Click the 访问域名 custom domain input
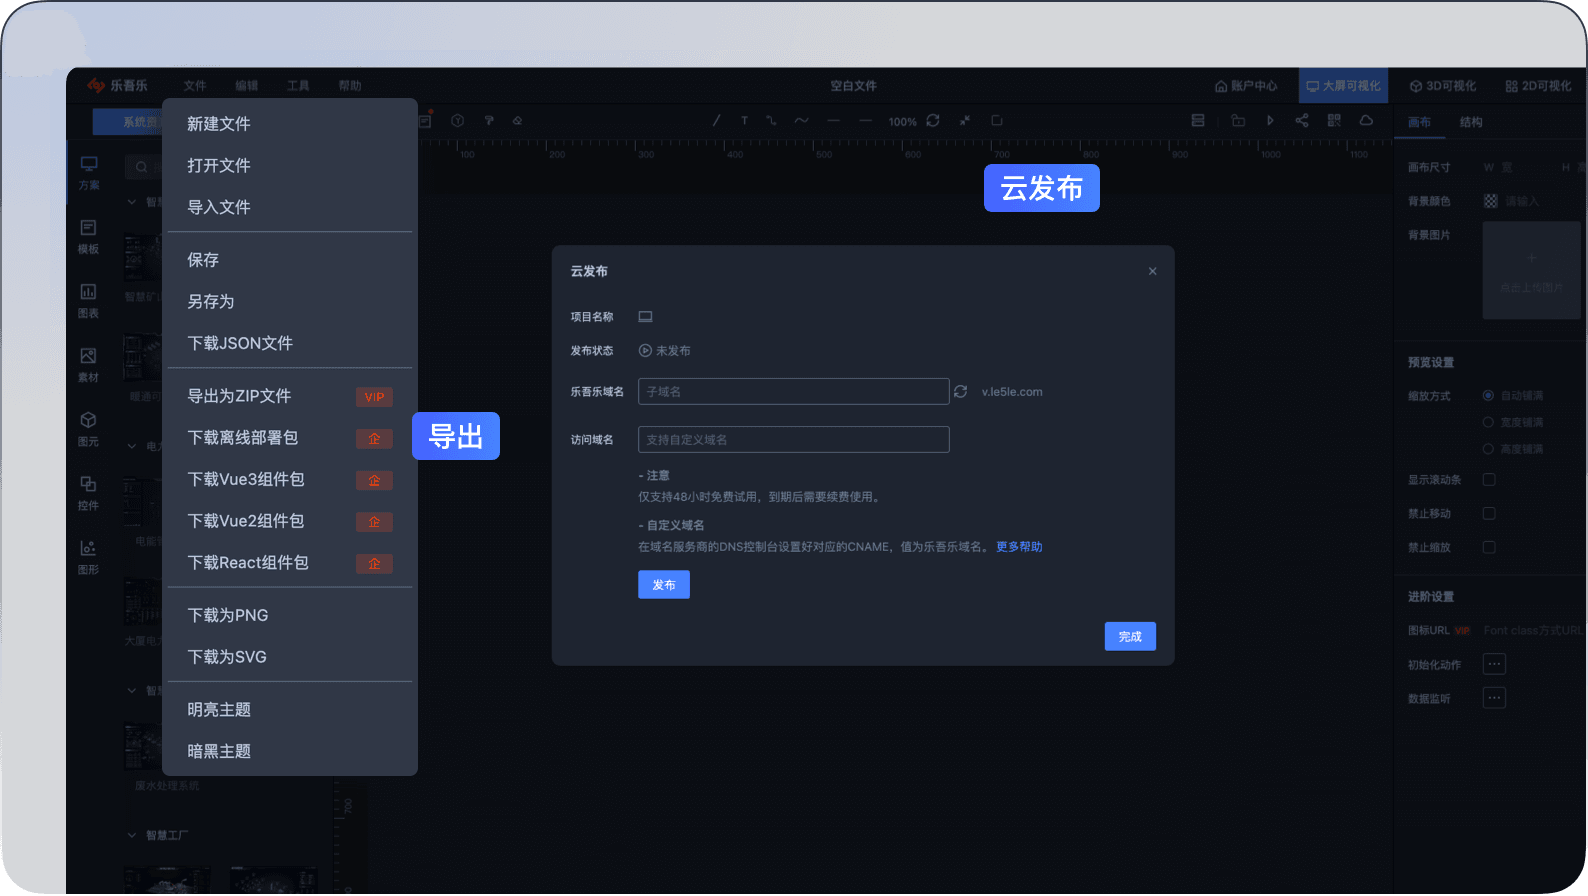The width and height of the screenshot is (1588, 896). pos(793,440)
